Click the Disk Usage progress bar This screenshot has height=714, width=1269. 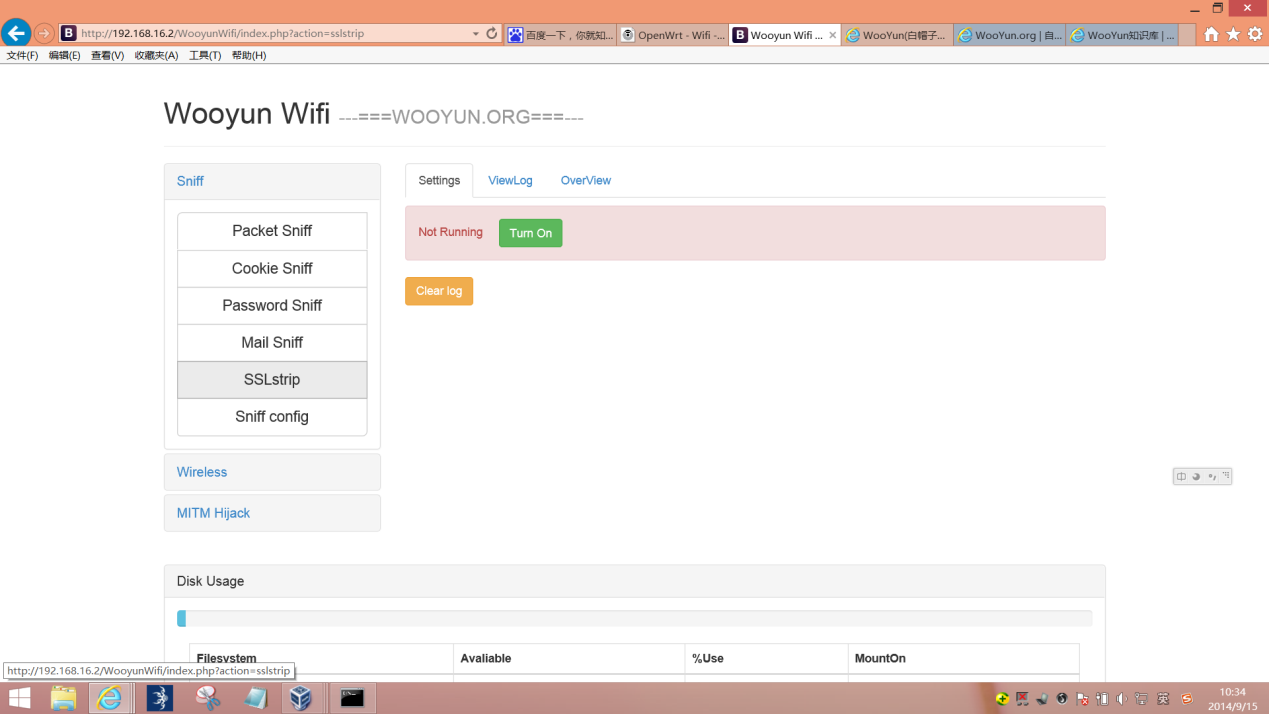pyautogui.click(x=635, y=619)
